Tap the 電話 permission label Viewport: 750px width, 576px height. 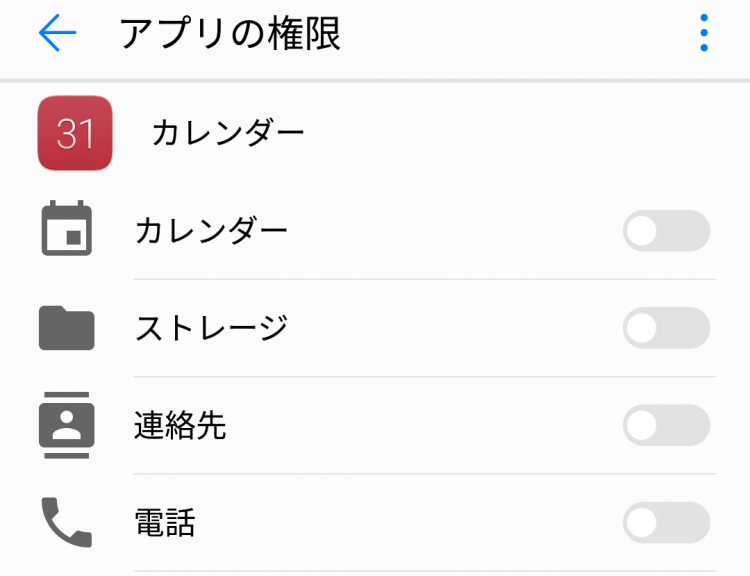(x=165, y=522)
